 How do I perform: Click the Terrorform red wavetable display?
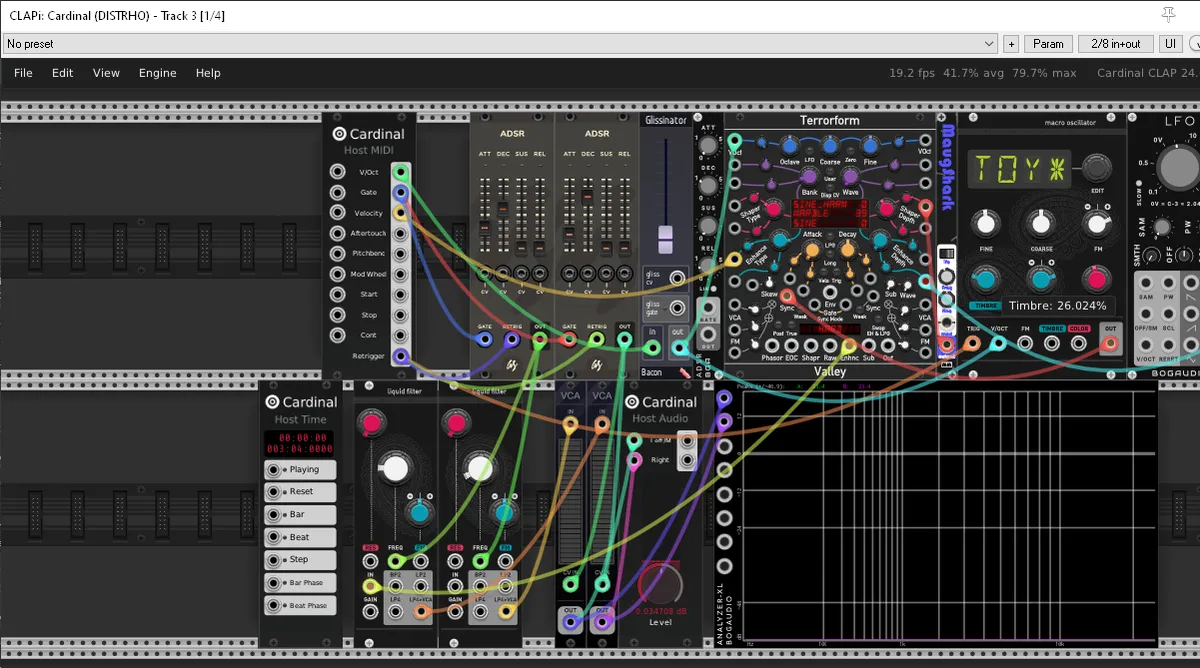tap(830, 213)
